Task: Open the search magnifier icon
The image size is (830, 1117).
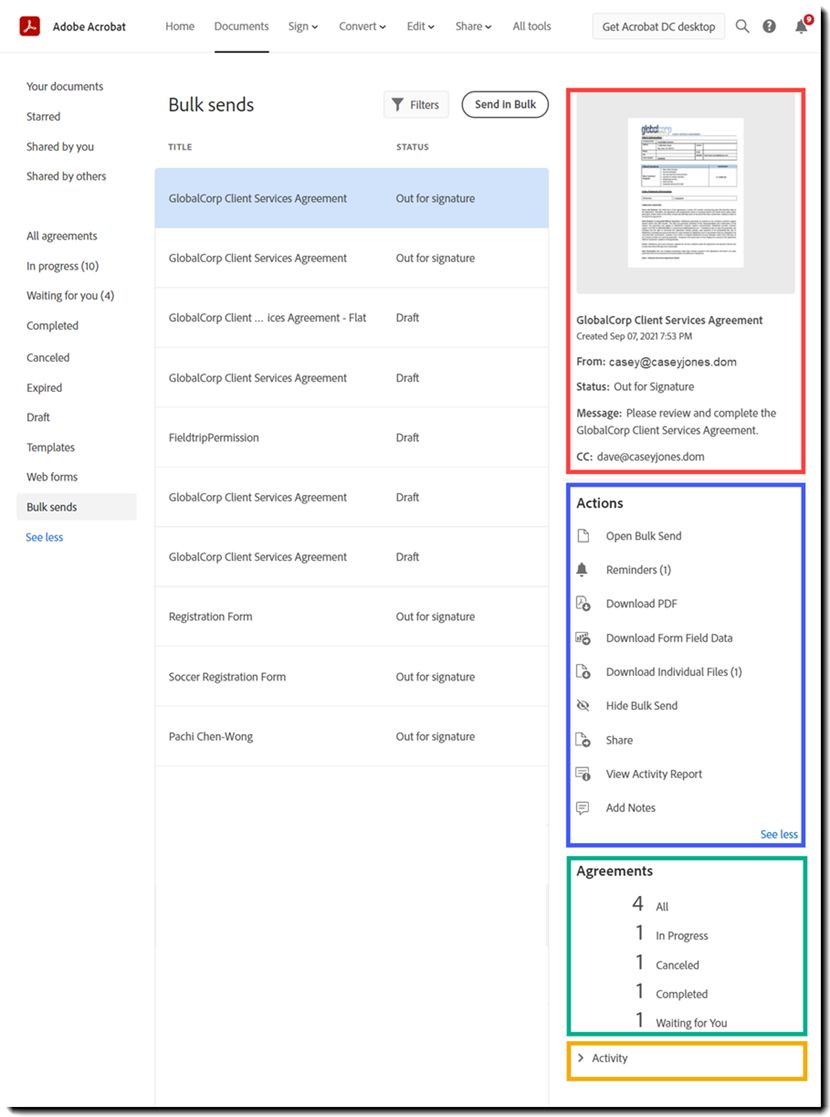Action: [742, 26]
